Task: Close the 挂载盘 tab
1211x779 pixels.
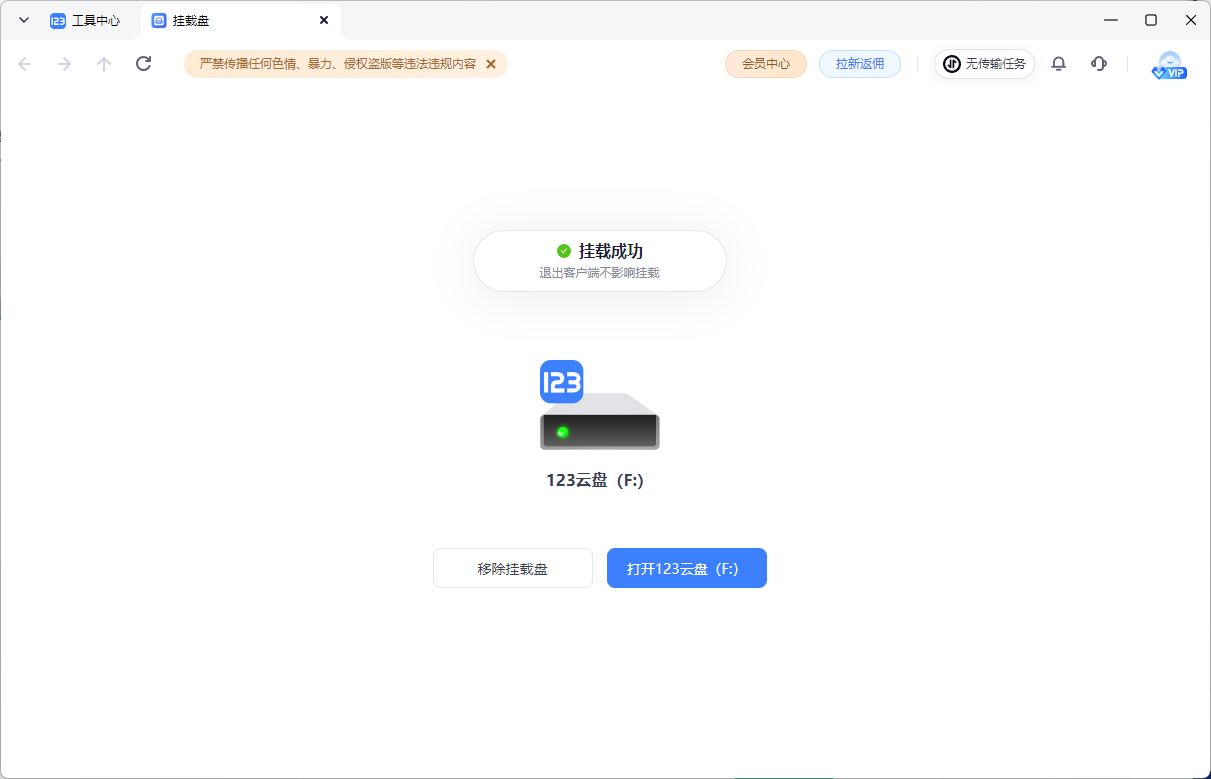Action: point(324,19)
